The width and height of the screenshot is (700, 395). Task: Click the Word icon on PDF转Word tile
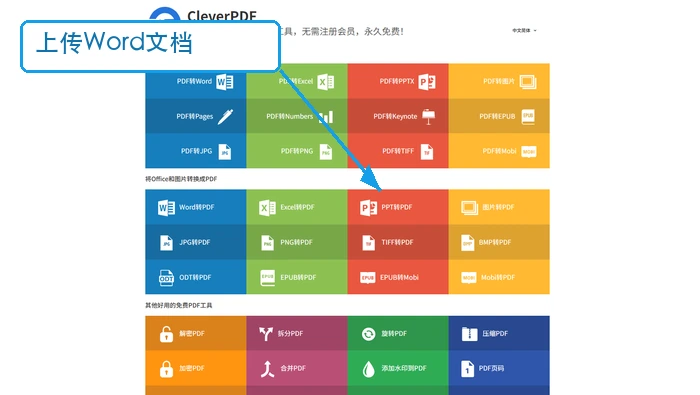coord(225,82)
